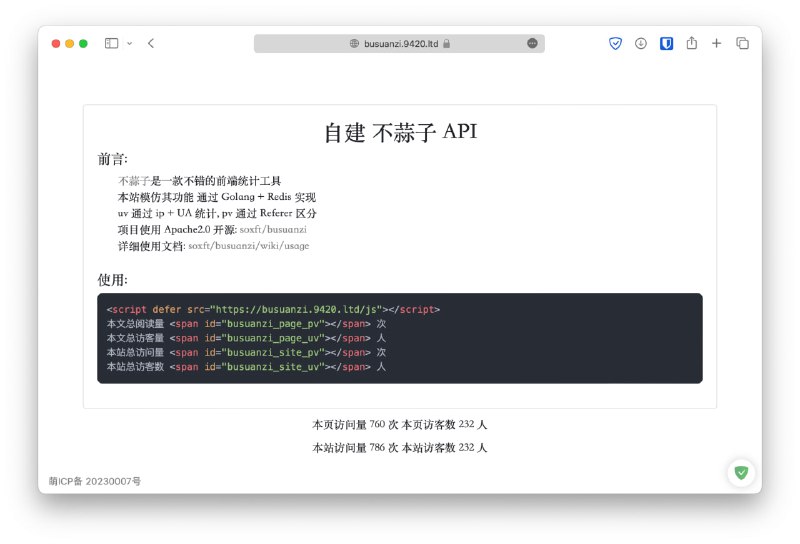This screenshot has height=544, width=800.
Task: Click the script defer src code line
Action: click(x=273, y=309)
